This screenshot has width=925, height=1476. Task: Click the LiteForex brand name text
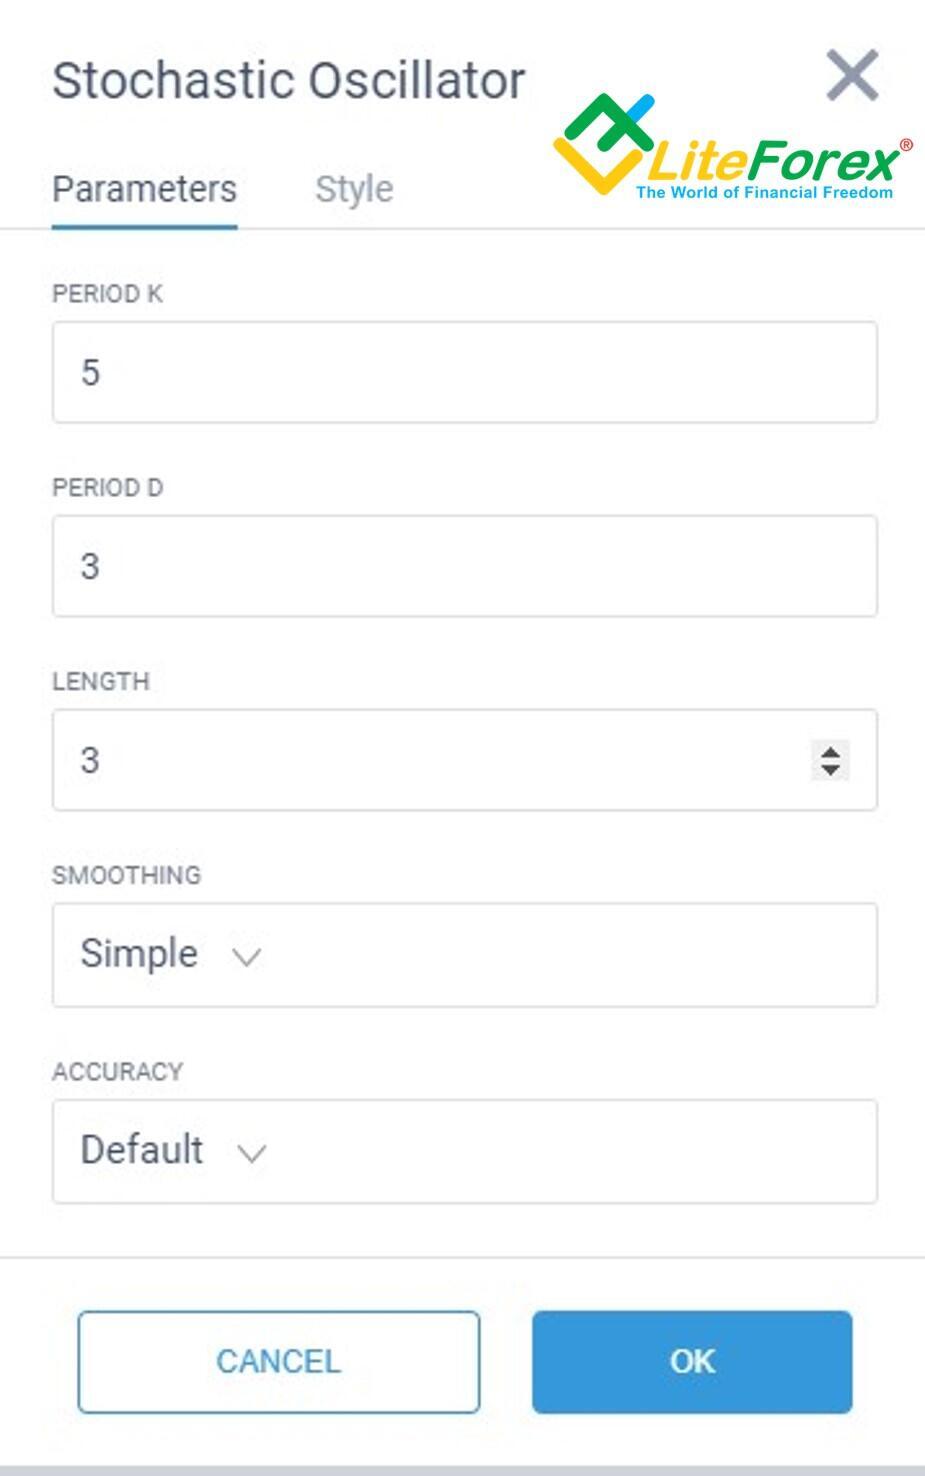pyautogui.click(x=774, y=160)
